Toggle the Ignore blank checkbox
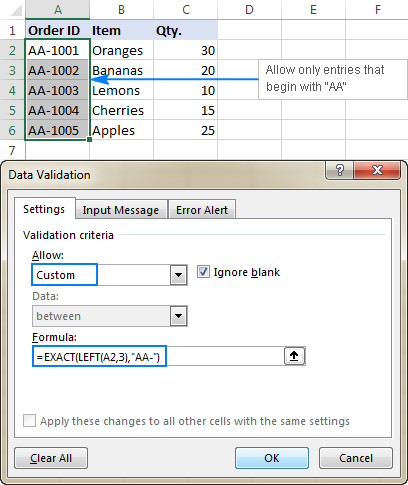Viewport: 408px width, 485px height. [x=203, y=272]
